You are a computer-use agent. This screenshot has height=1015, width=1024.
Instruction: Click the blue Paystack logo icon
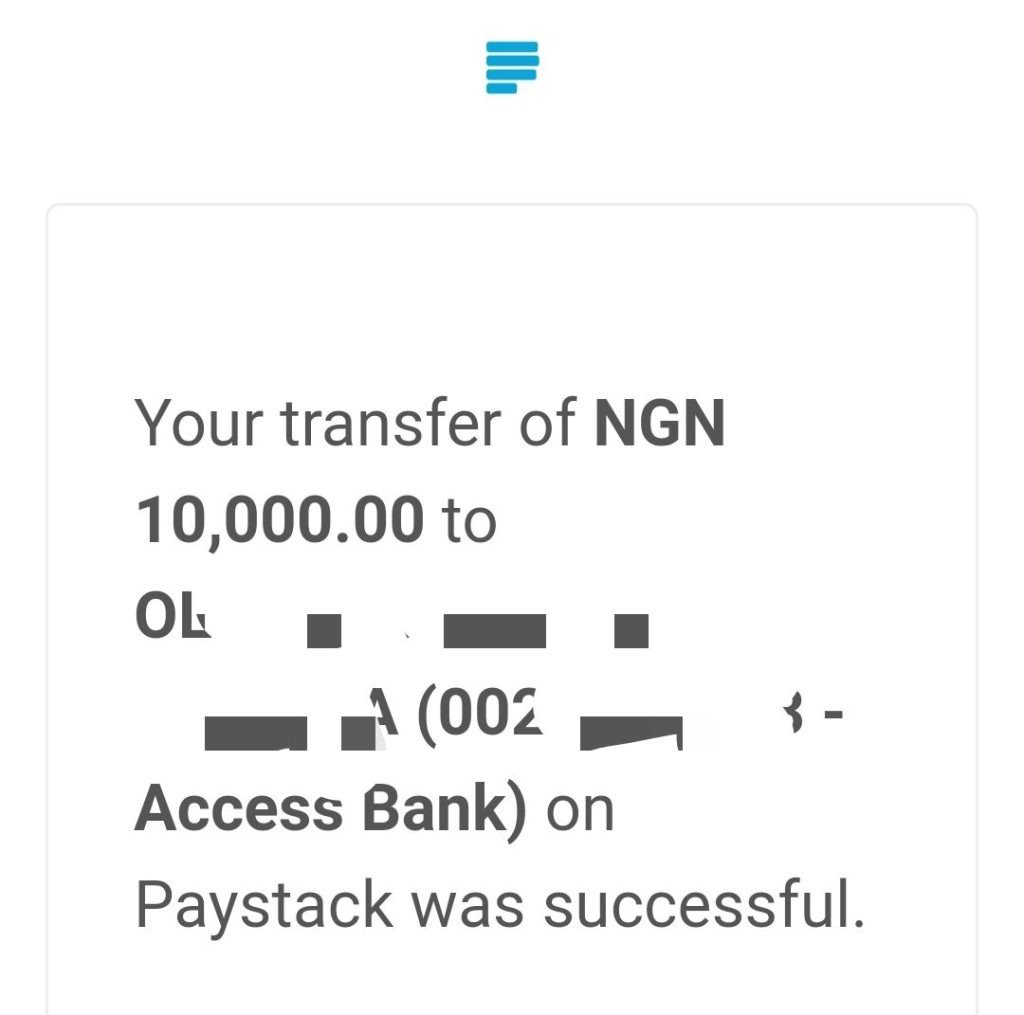(512, 67)
